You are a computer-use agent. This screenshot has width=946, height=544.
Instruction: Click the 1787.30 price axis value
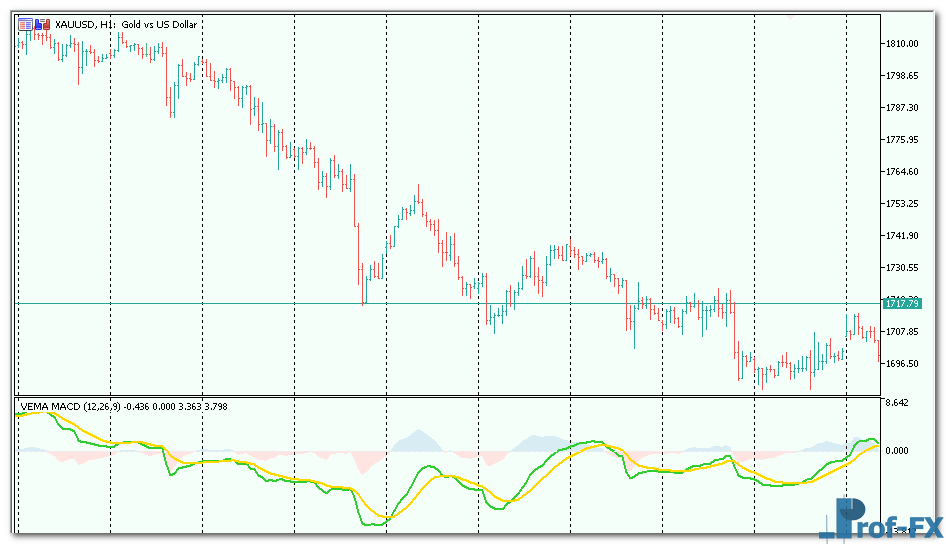pos(901,108)
